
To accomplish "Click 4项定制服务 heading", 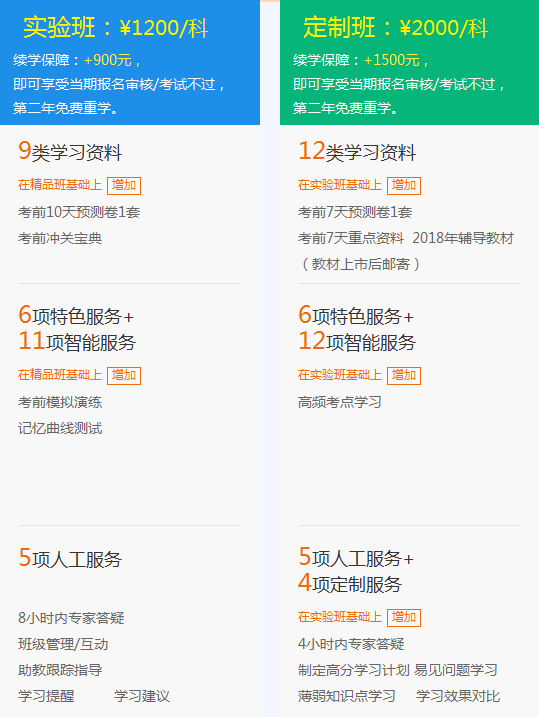I will tap(350, 583).
